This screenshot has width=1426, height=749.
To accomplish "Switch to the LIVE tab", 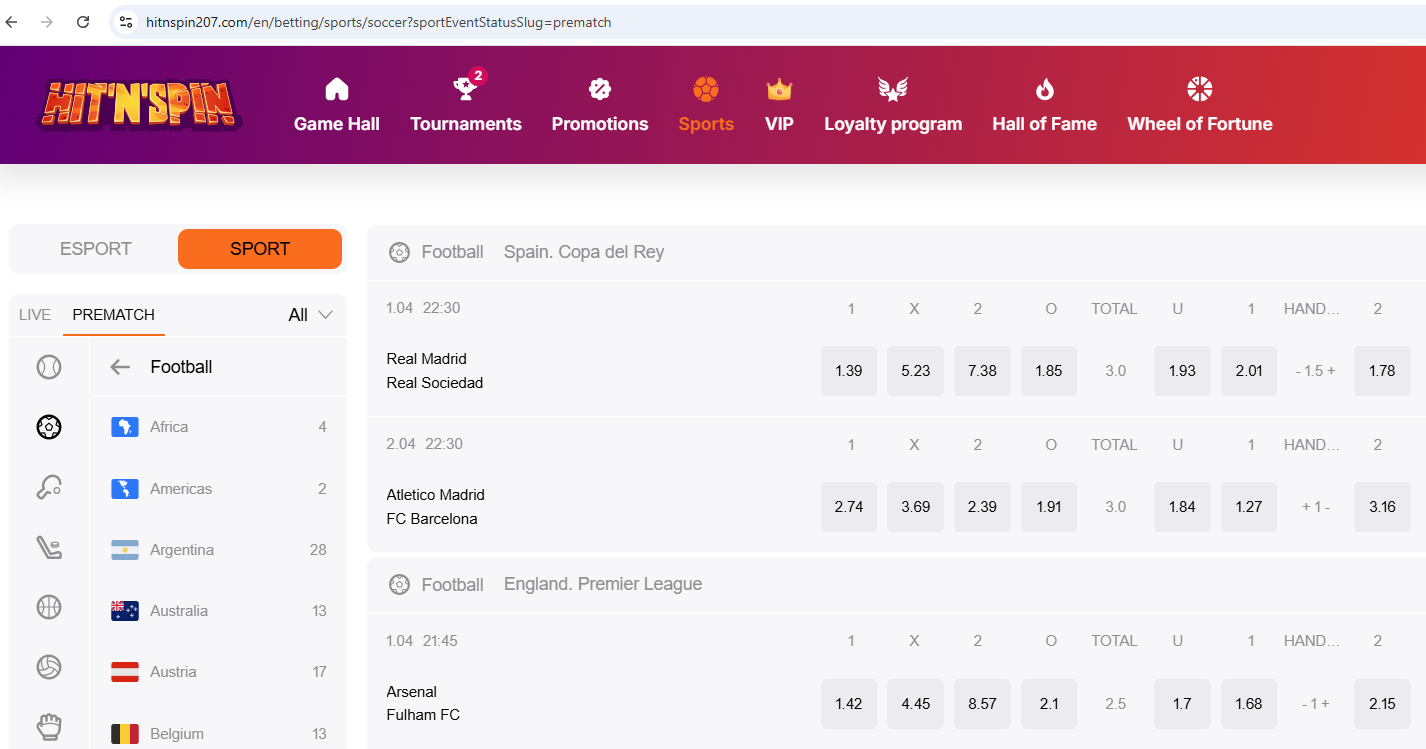I will 34,315.
